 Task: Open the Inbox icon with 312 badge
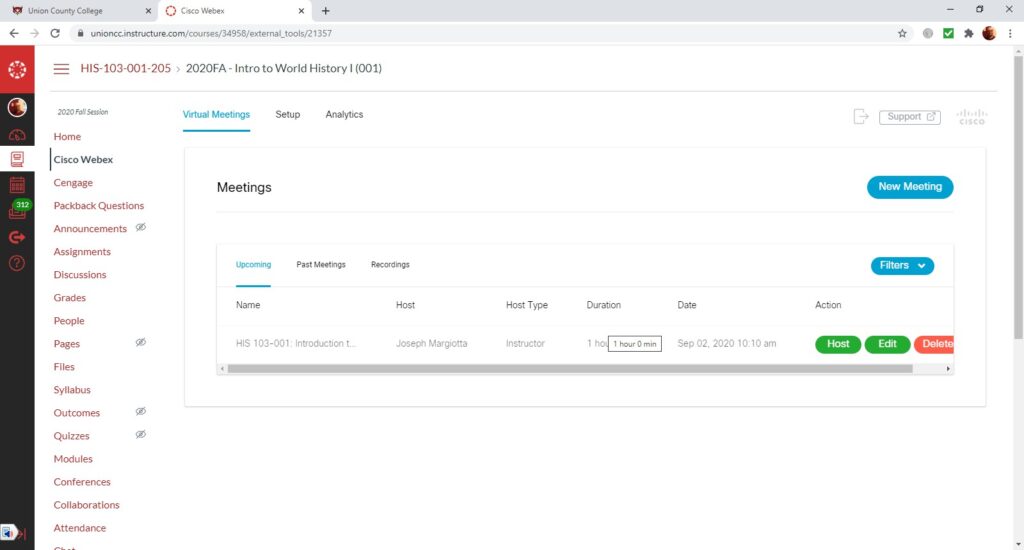pos(17,211)
